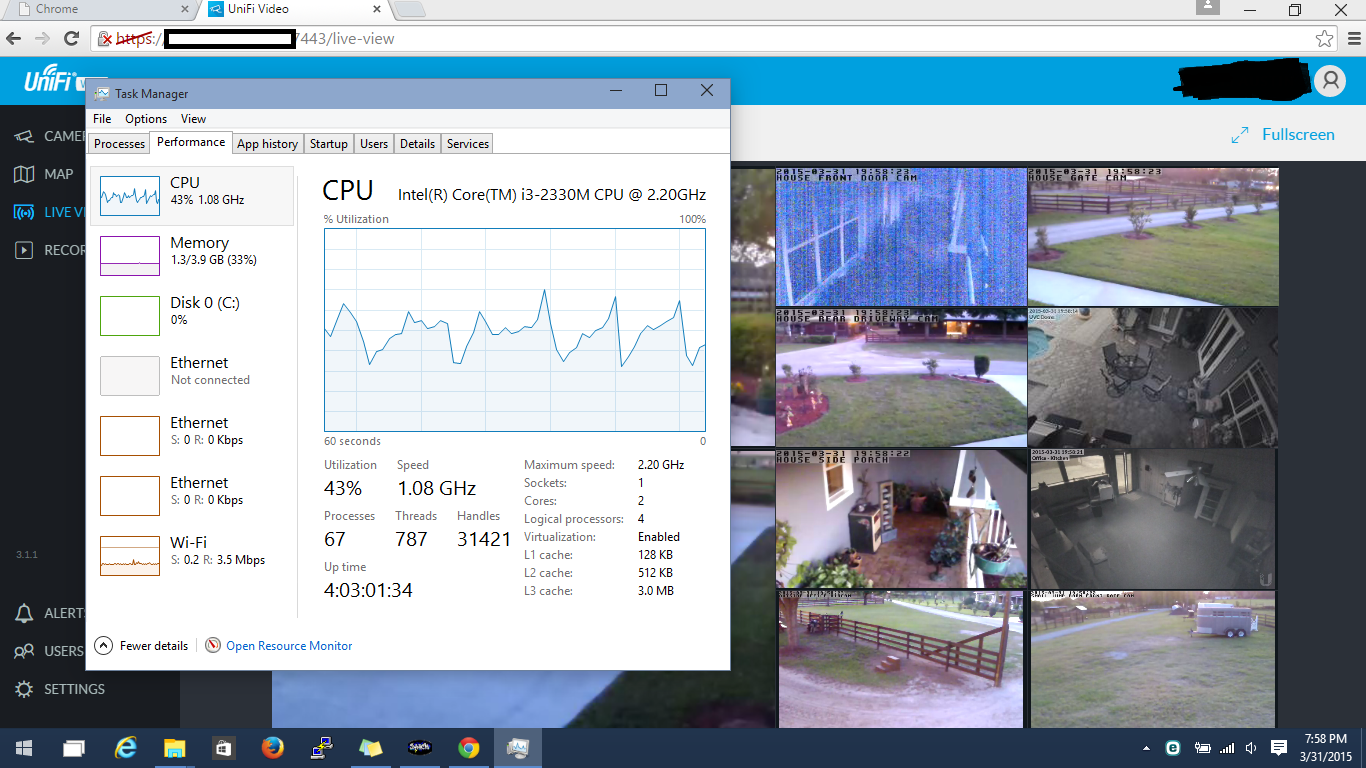Switch to the Services tab
The width and height of the screenshot is (1366, 768).
click(468, 144)
